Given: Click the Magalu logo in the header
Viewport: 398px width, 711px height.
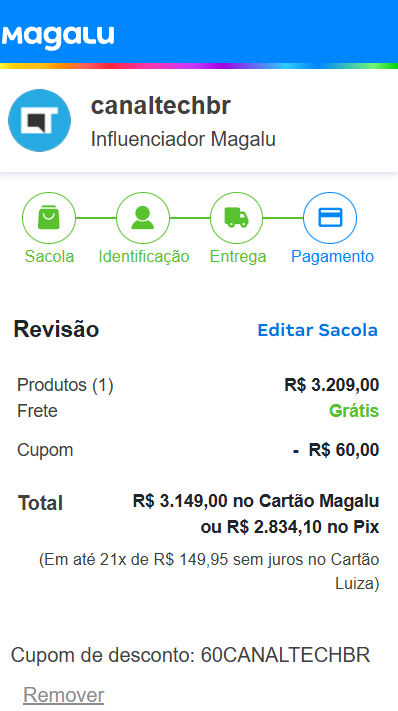Looking at the screenshot, I should (x=58, y=37).
